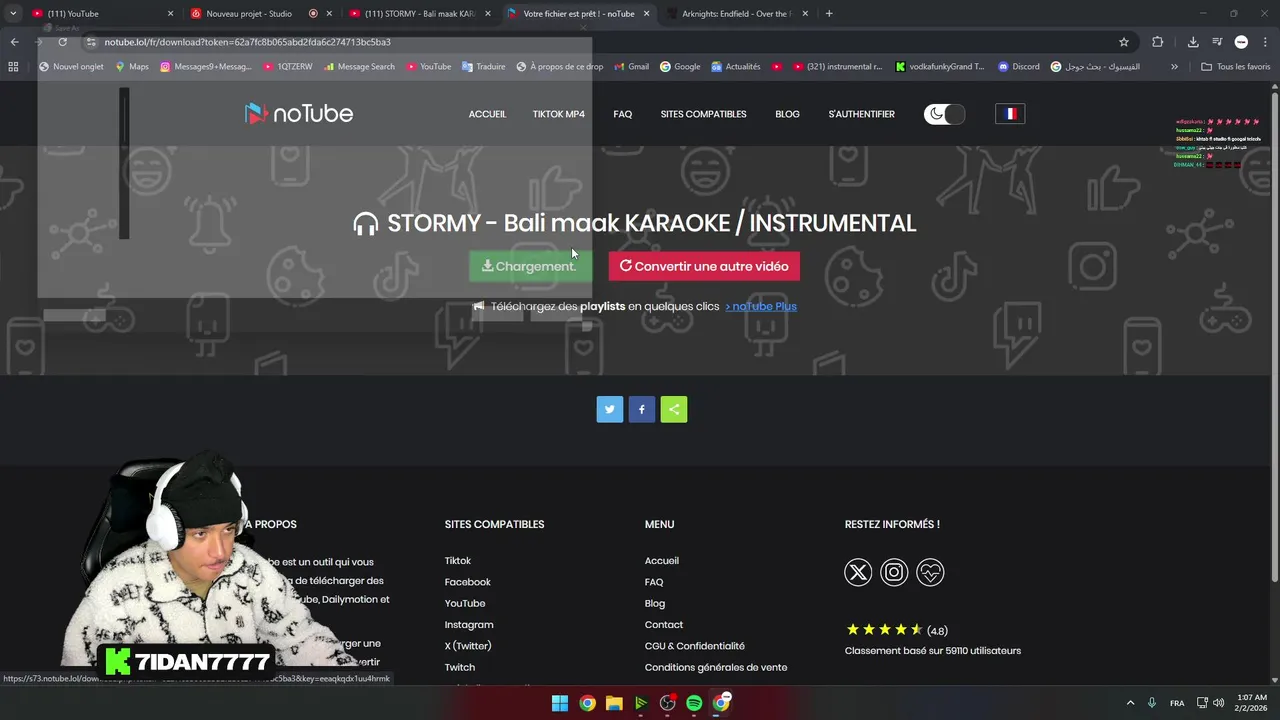
Task: Open Gmail bookmark
Action: [x=631, y=67]
